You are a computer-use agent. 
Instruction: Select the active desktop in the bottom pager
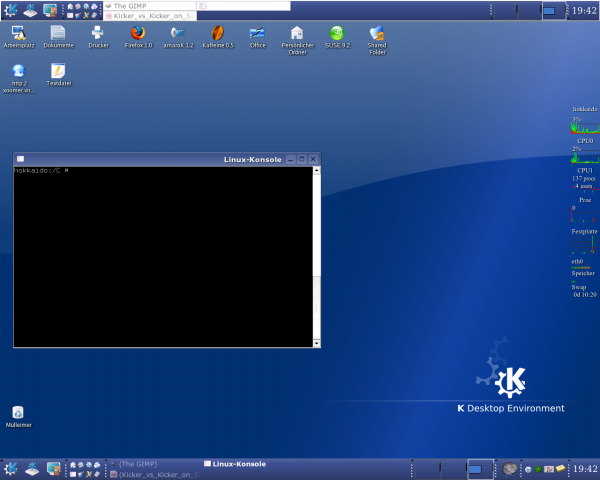coord(480,469)
